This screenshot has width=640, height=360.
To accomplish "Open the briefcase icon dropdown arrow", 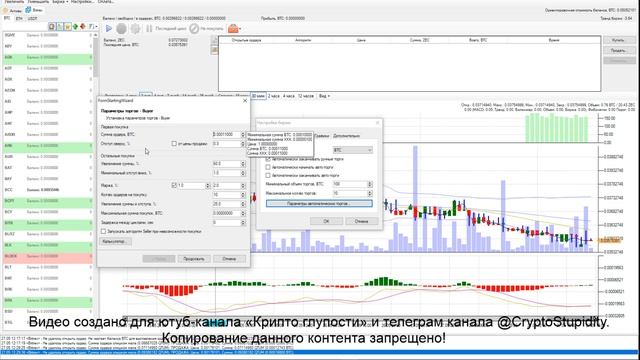I will [x=240, y=29].
